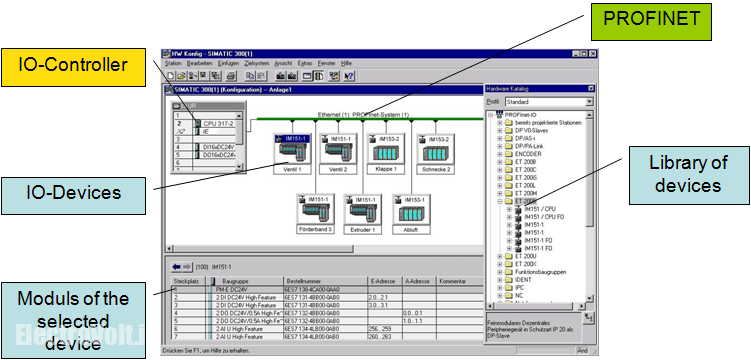The image size is (751, 360).
Task: Click the Copy toolbar icon
Action: pos(250,76)
